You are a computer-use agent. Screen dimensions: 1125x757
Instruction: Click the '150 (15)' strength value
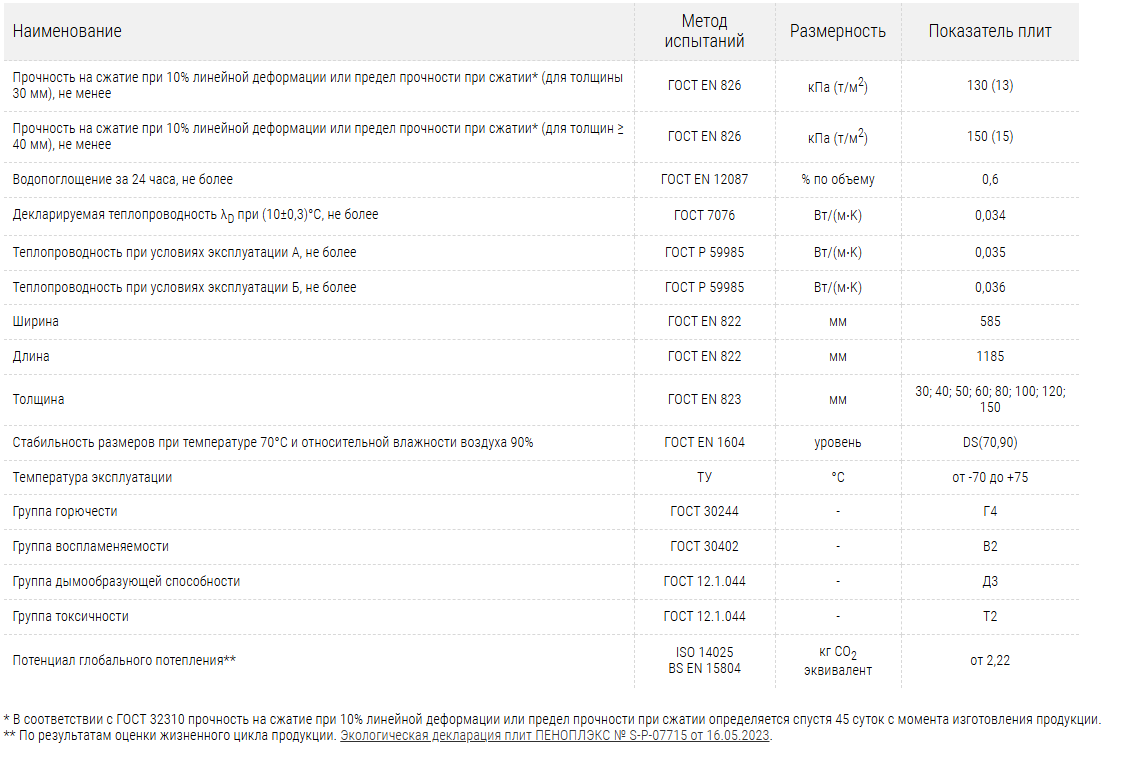click(x=989, y=137)
